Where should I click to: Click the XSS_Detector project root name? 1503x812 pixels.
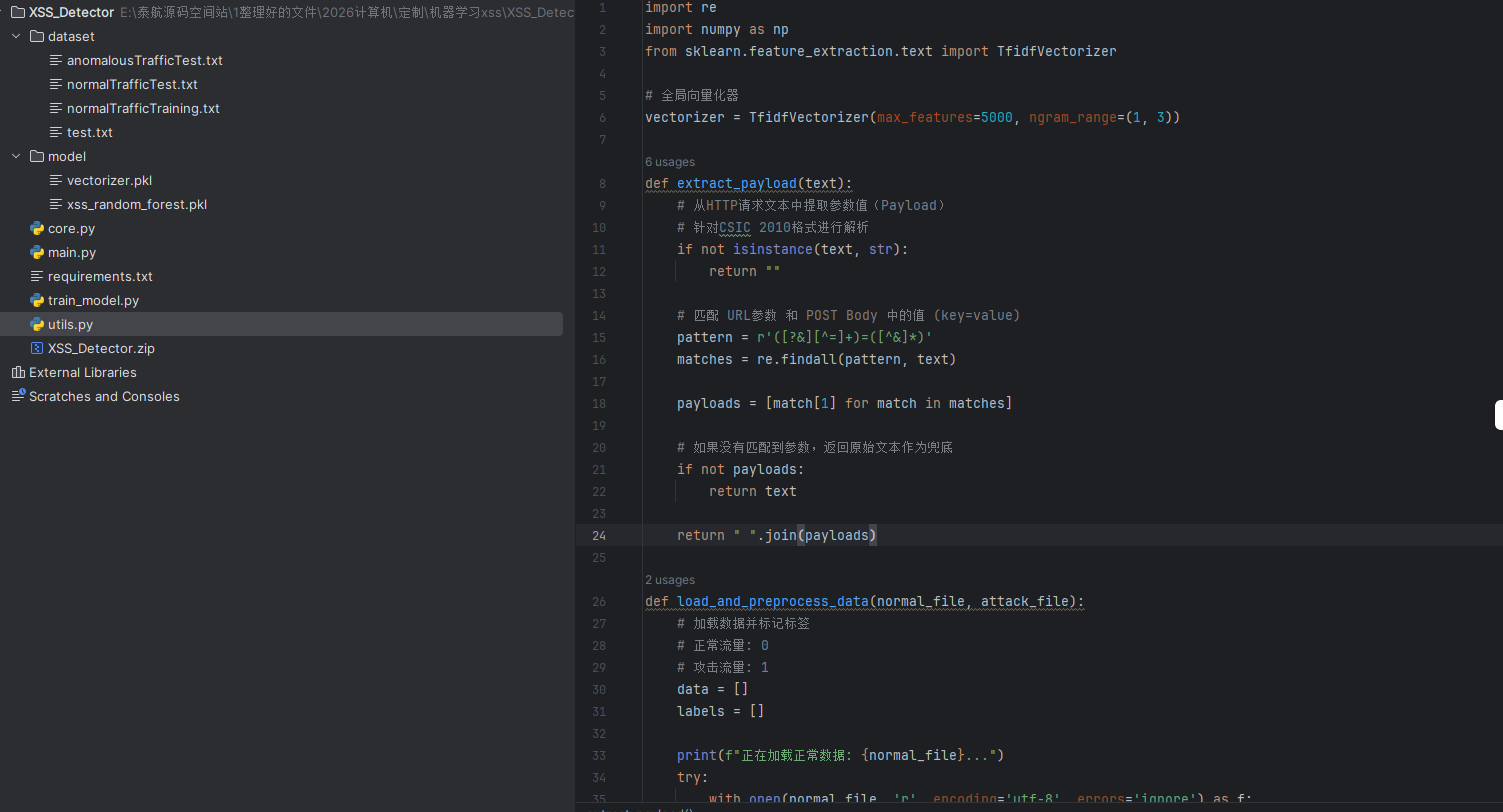[71, 12]
